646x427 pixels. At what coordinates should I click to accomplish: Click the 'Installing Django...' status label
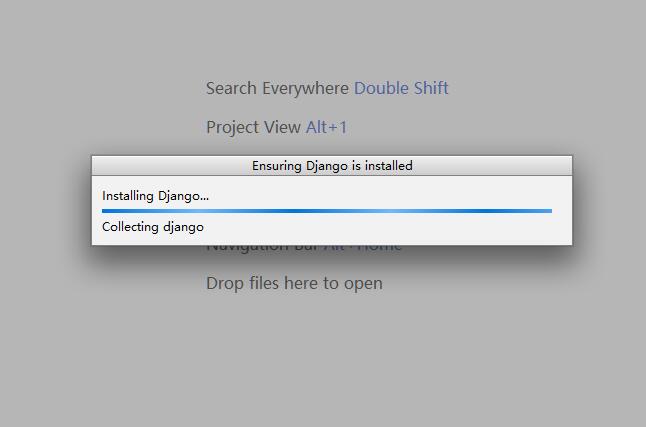pyautogui.click(x=155, y=196)
